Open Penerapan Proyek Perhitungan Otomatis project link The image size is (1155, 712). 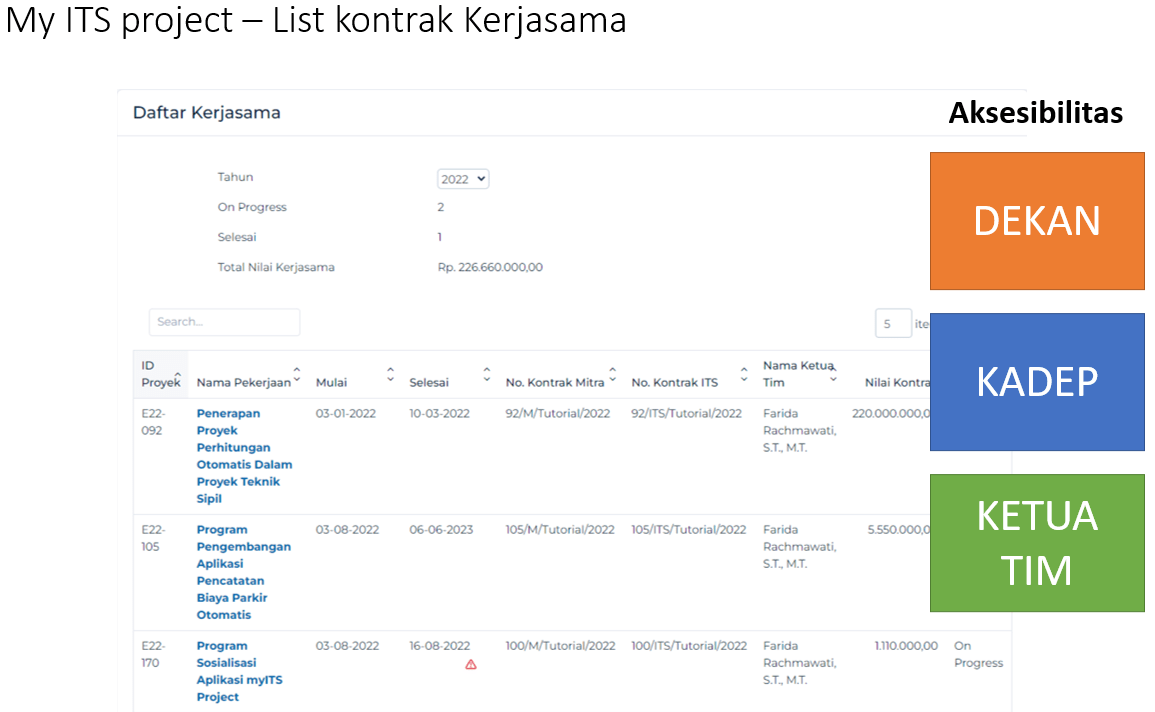coord(244,456)
